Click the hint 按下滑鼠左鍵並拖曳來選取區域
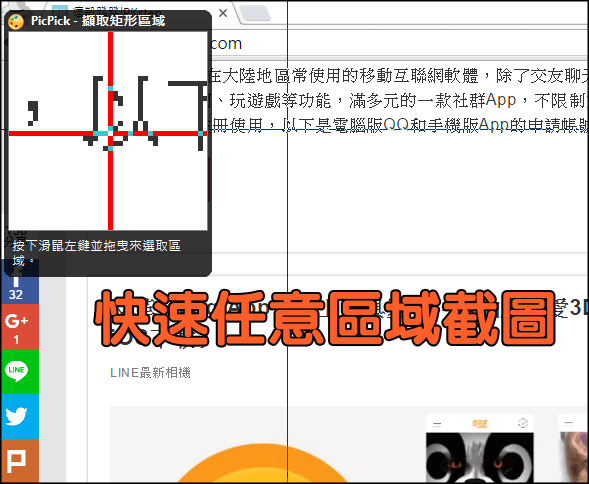 pos(97,253)
